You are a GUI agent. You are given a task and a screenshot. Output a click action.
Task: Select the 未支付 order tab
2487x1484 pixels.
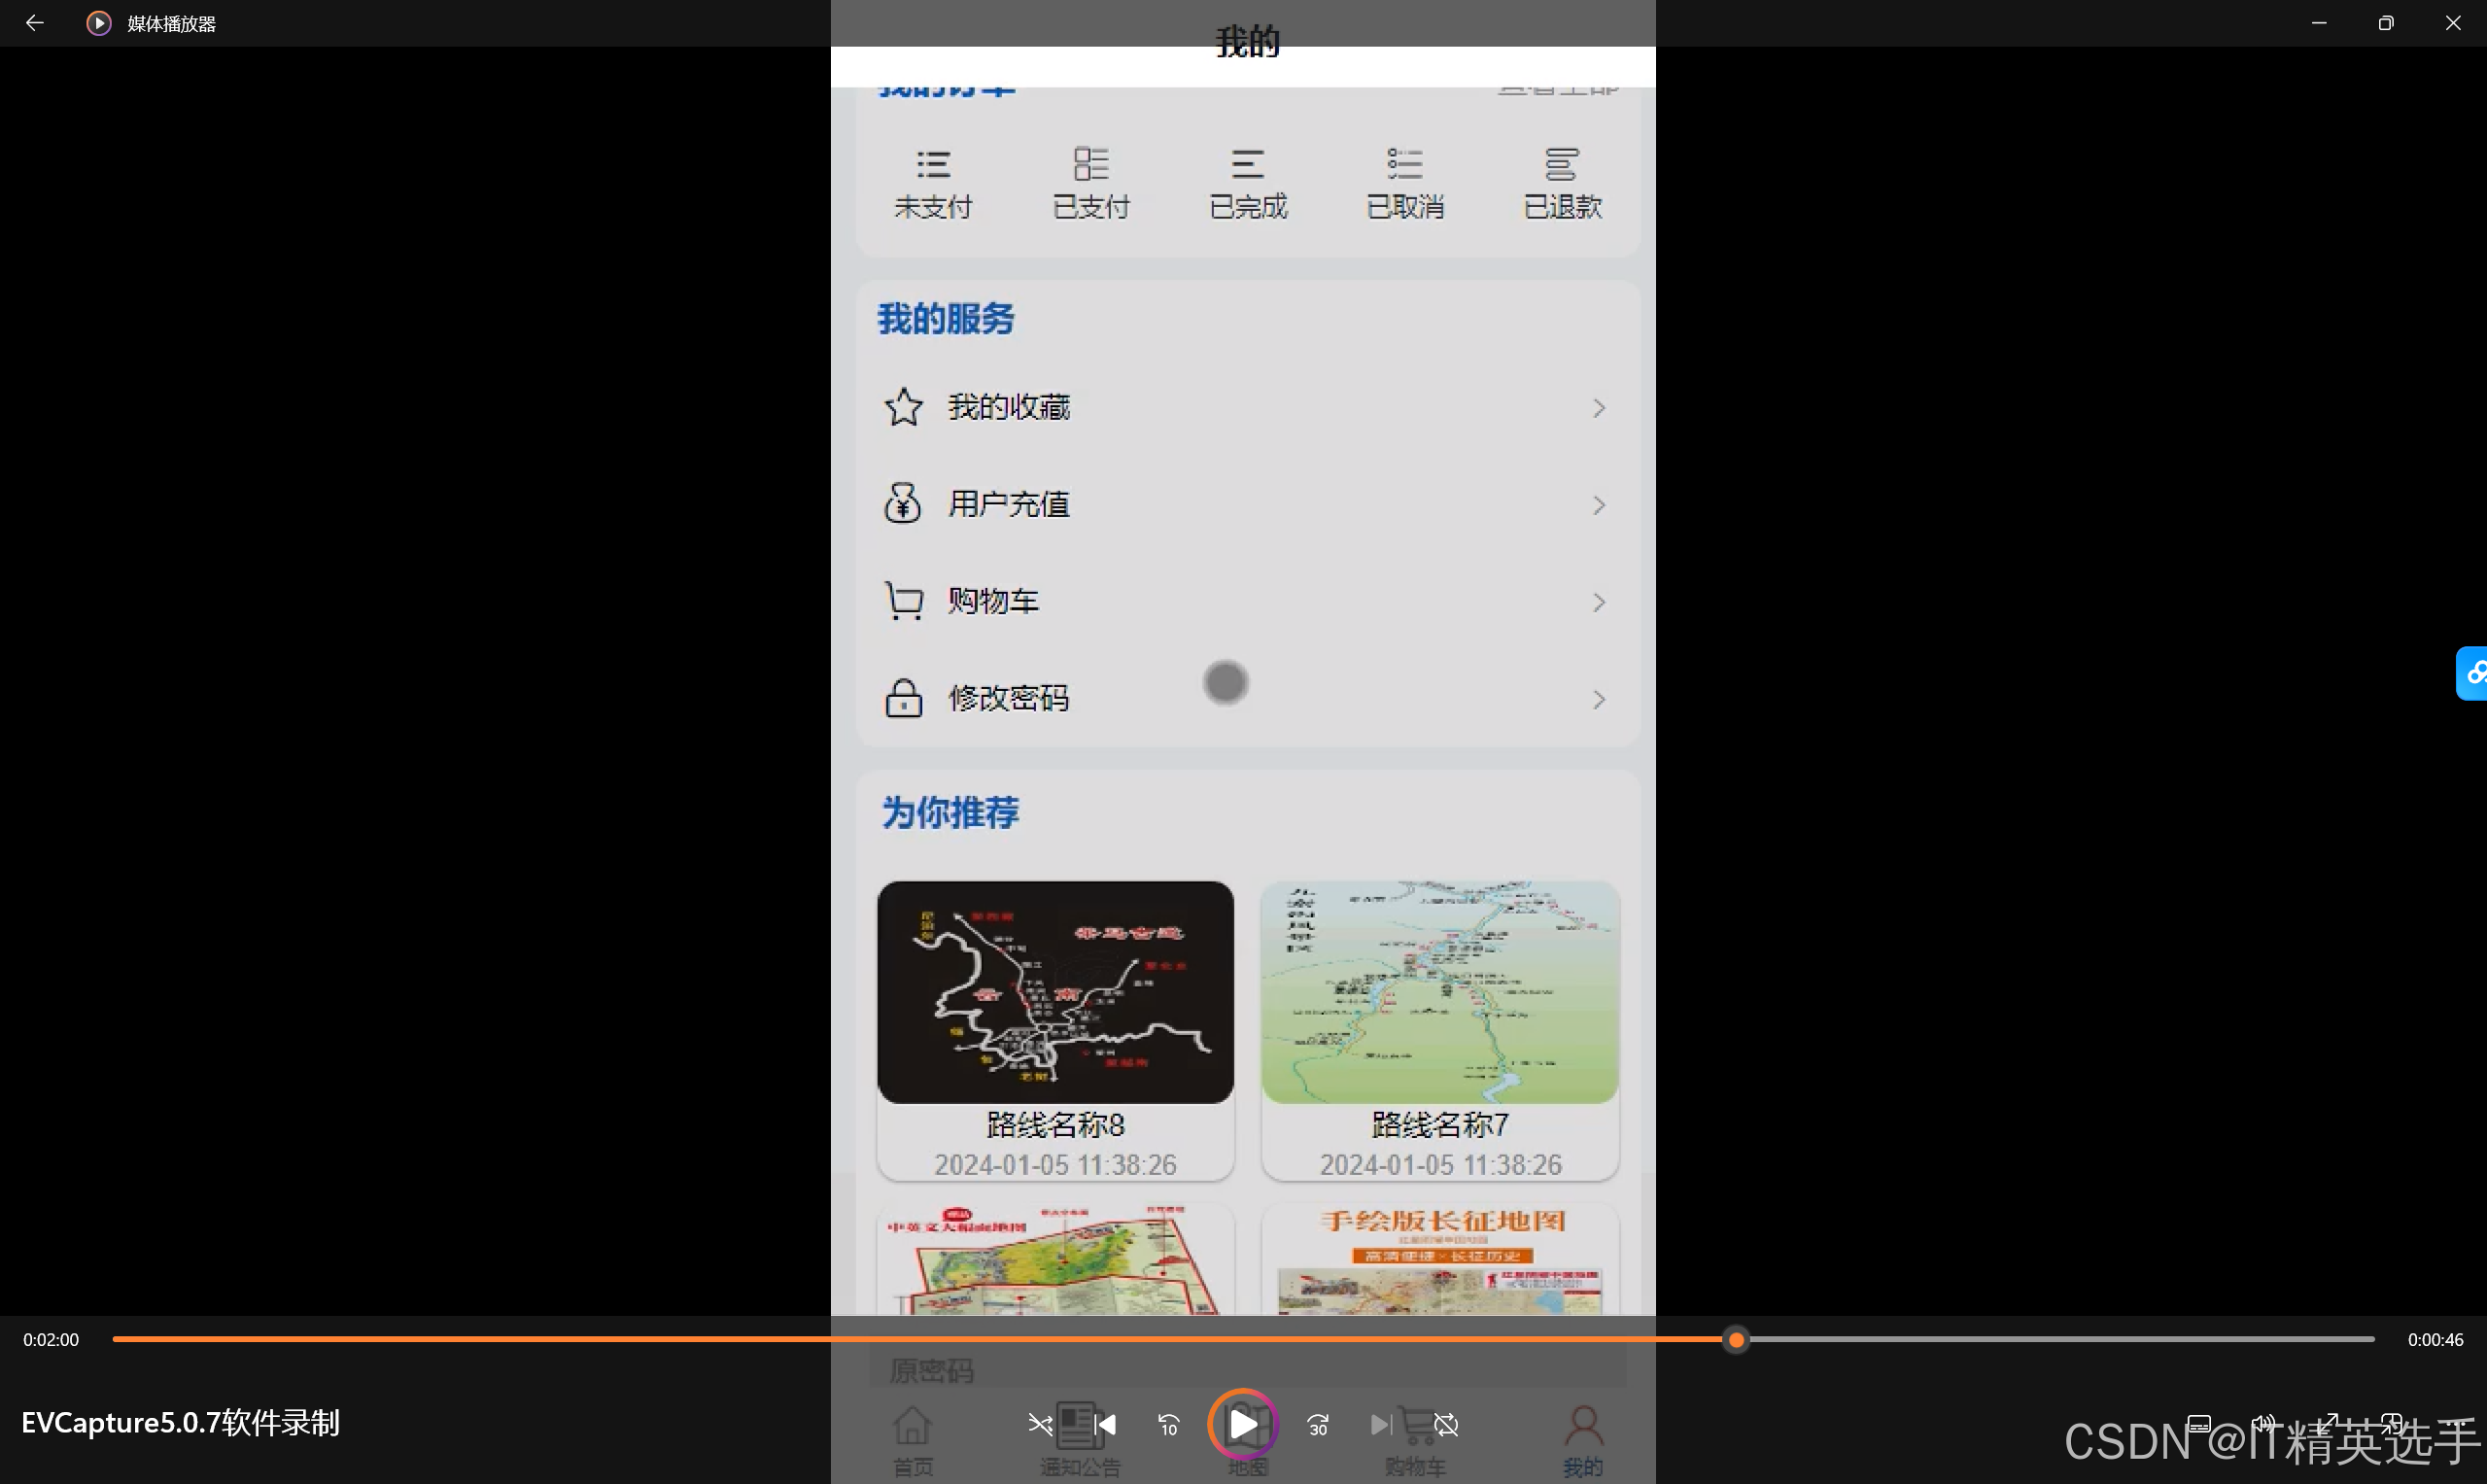[933, 184]
